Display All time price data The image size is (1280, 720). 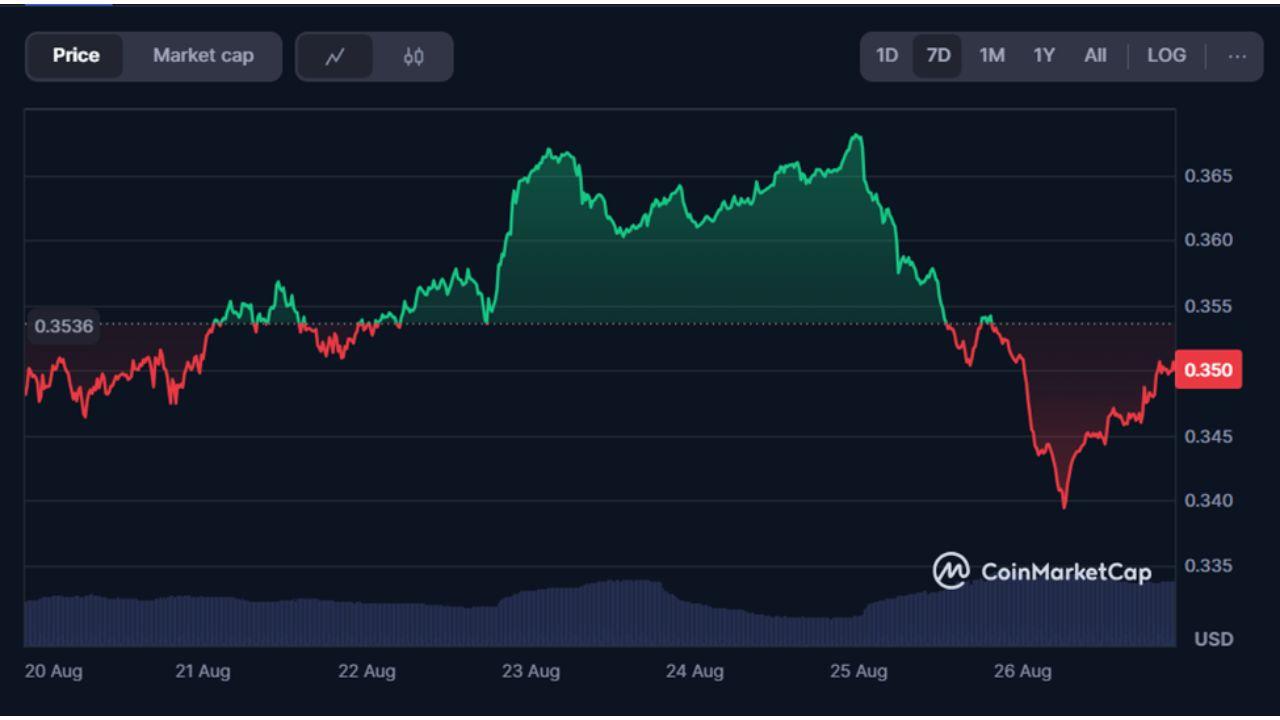1095,56
